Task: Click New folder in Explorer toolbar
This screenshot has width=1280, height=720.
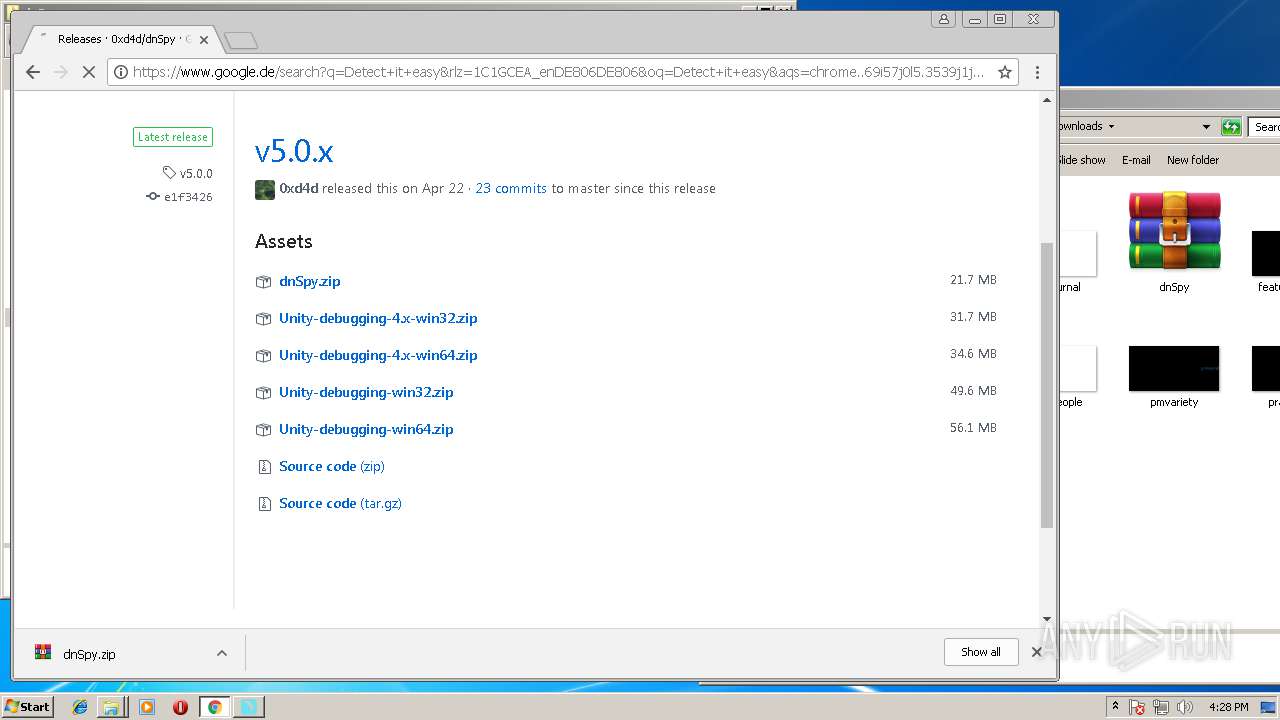Action: click(x=1193, y=160)
